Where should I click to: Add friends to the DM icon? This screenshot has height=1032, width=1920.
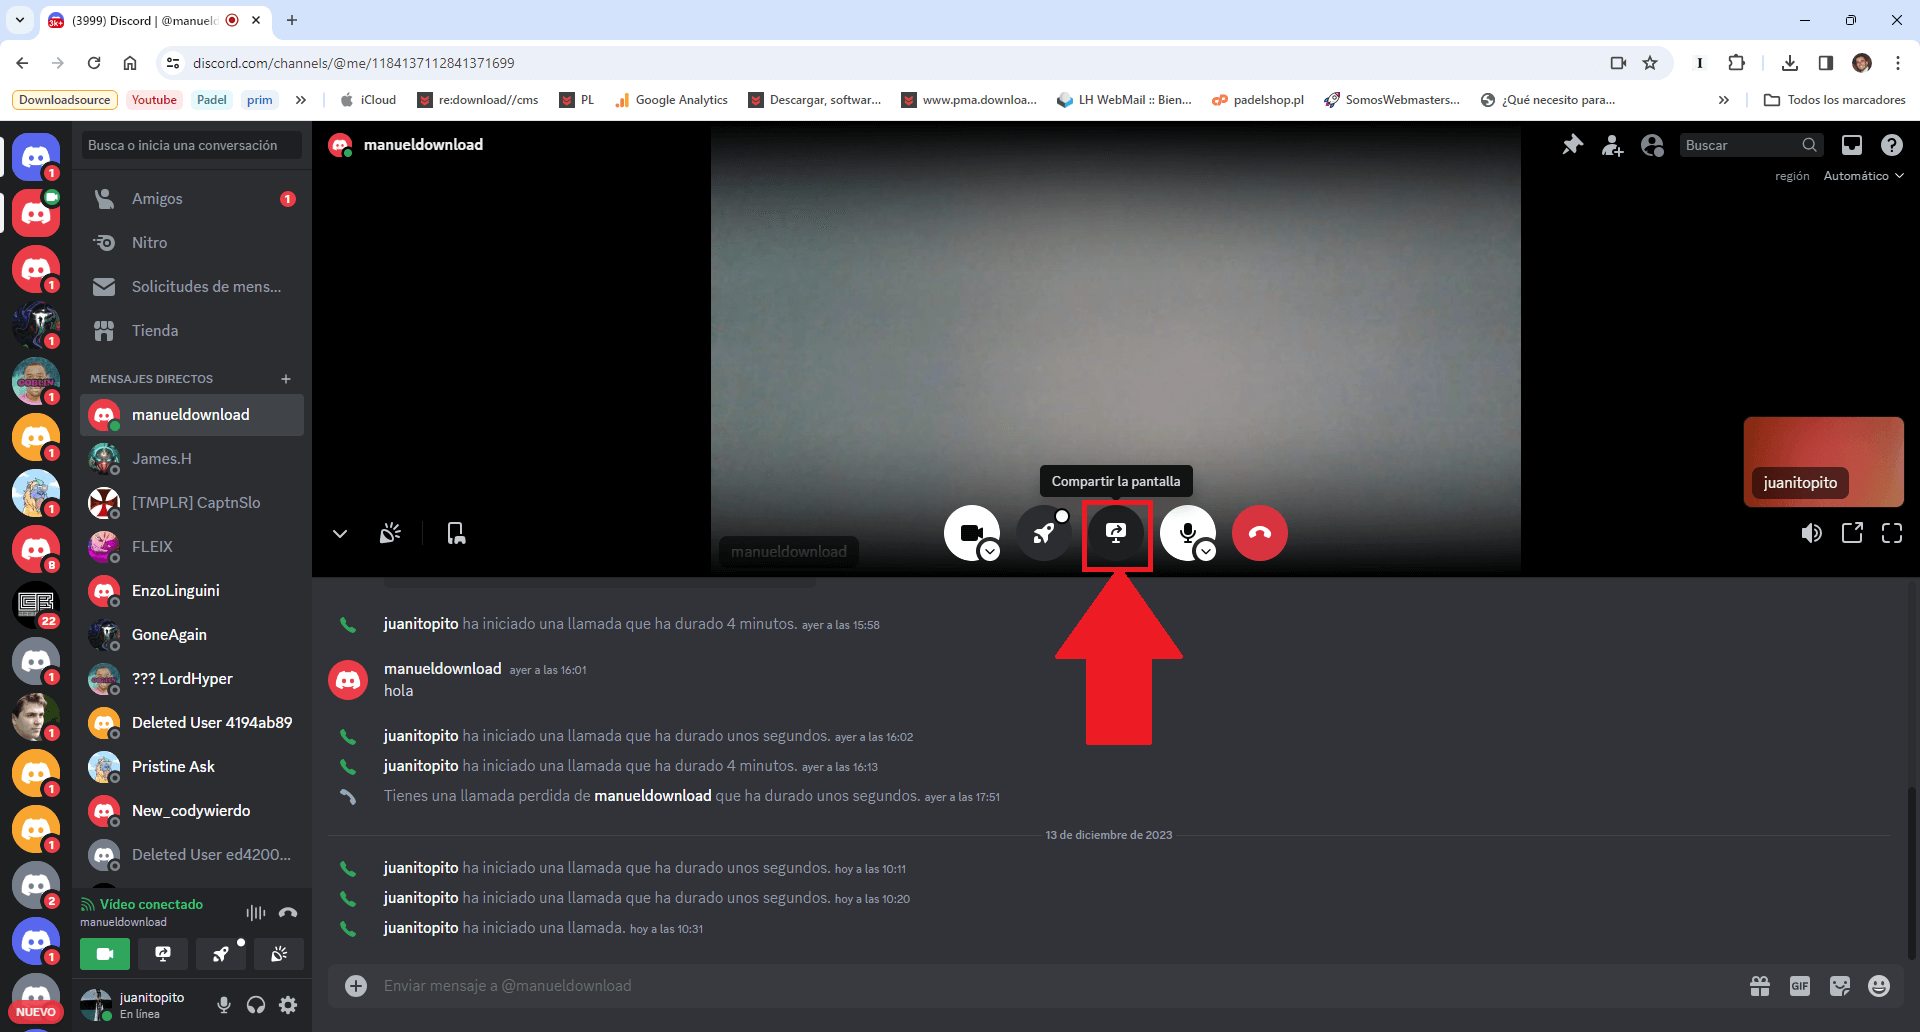click(1613, 145)
